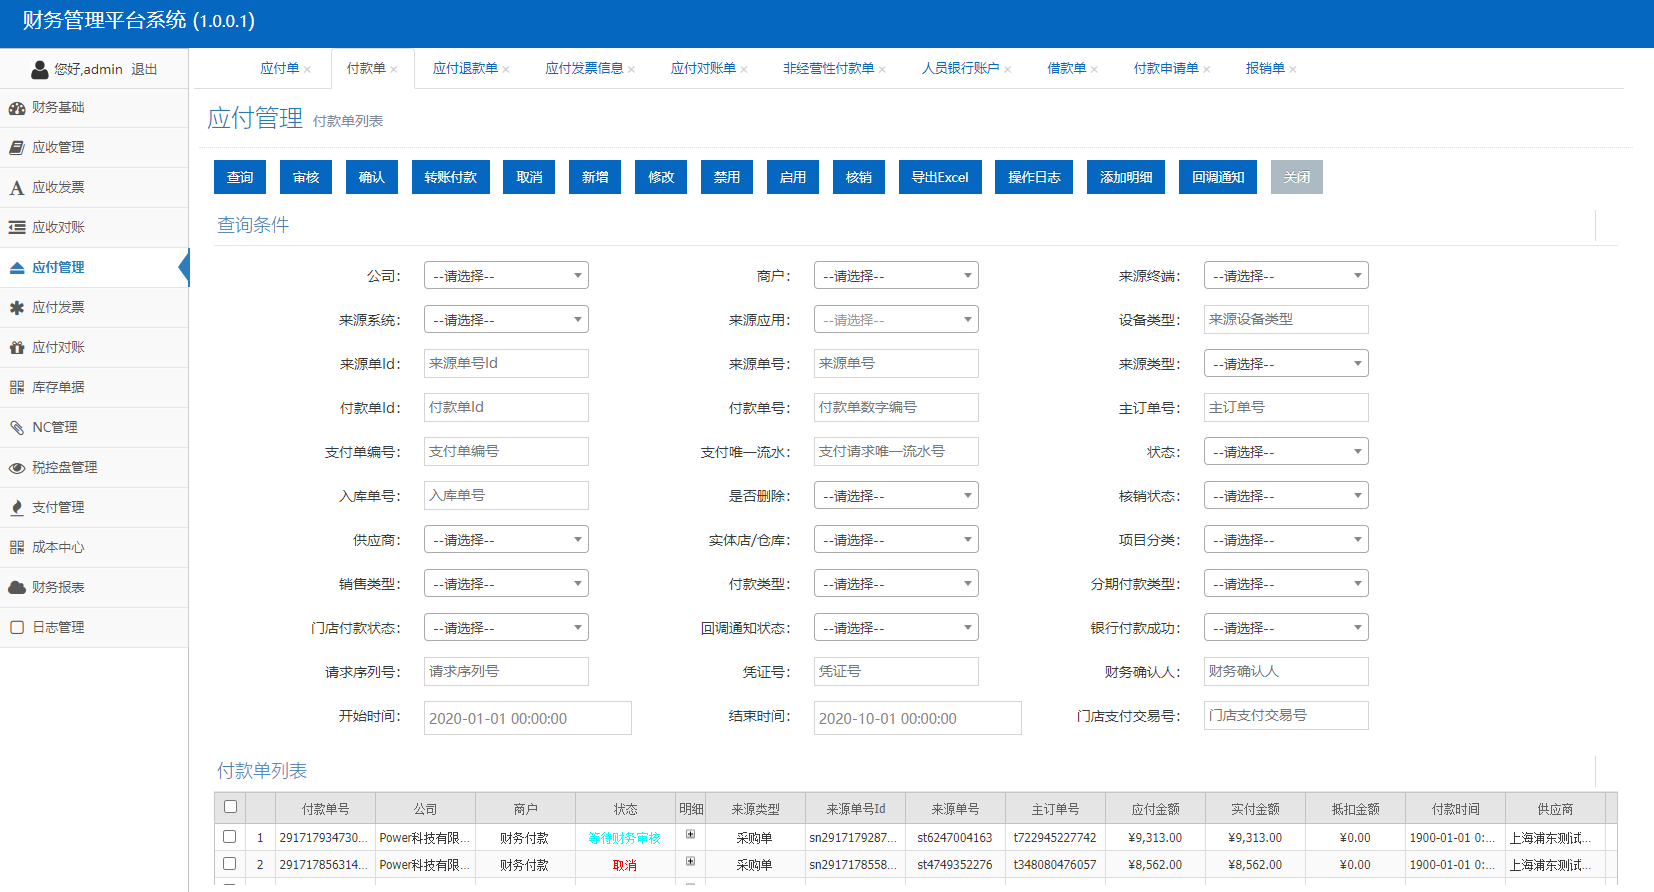
Task: Click the 库存单据 QR code icon
Action: [17, 388]
